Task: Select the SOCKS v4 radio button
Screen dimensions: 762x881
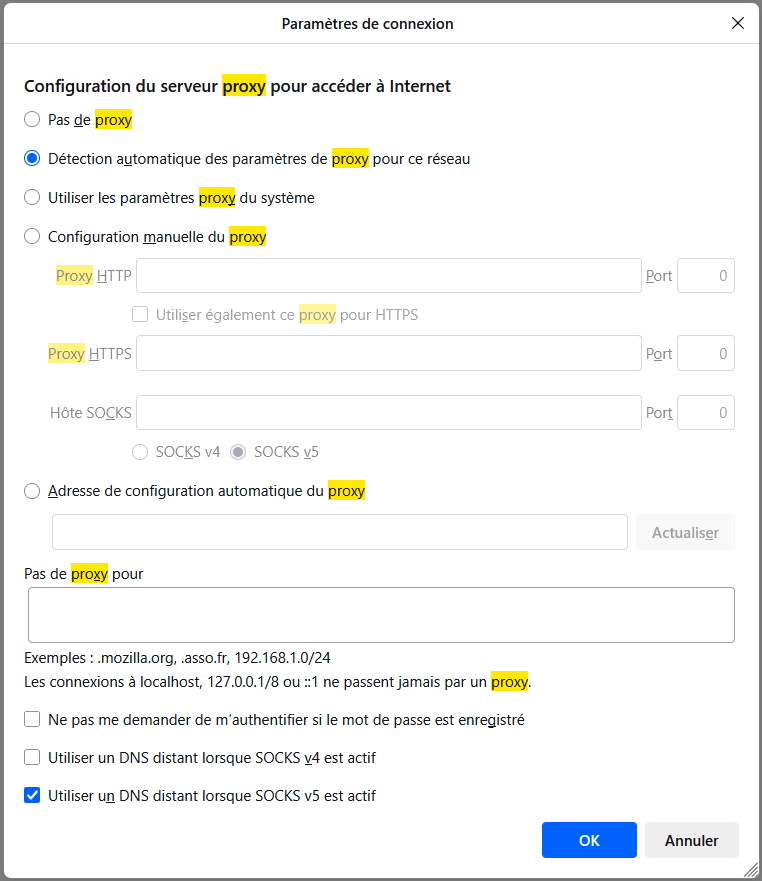Action: click(141, 452)
